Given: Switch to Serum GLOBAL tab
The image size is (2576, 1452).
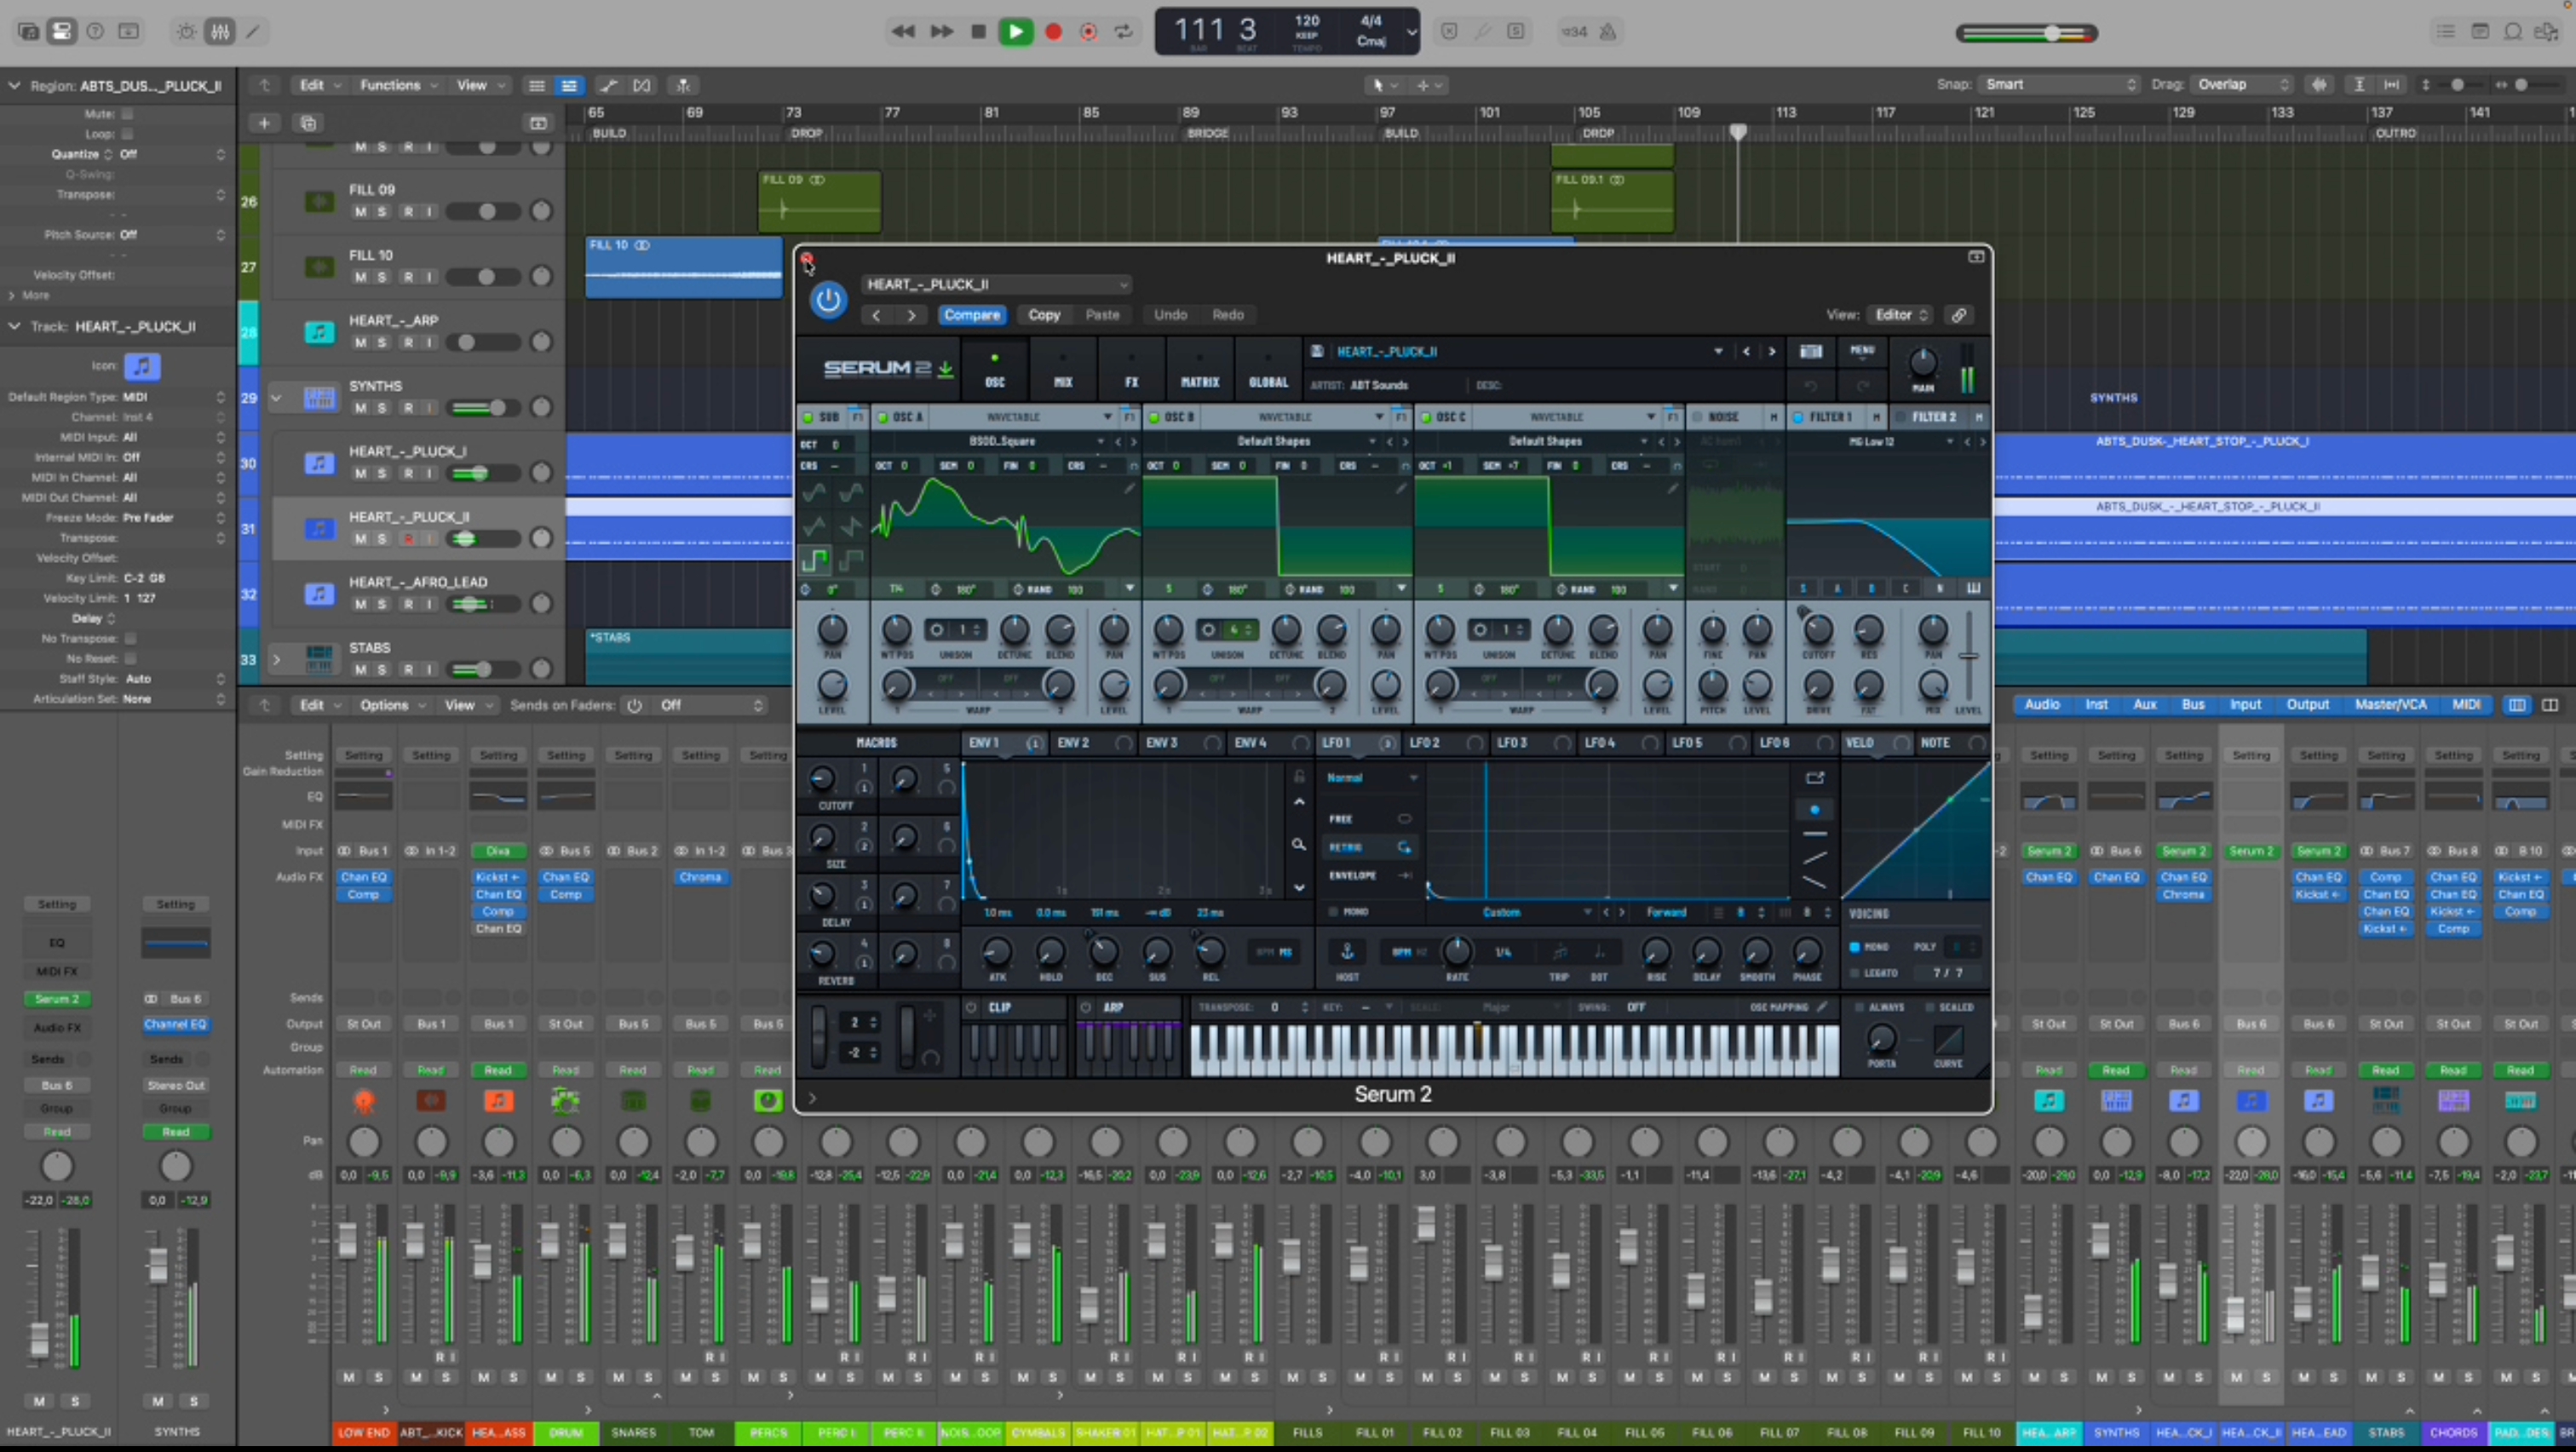Looking at the screenshot, I should coord(1268,369).
